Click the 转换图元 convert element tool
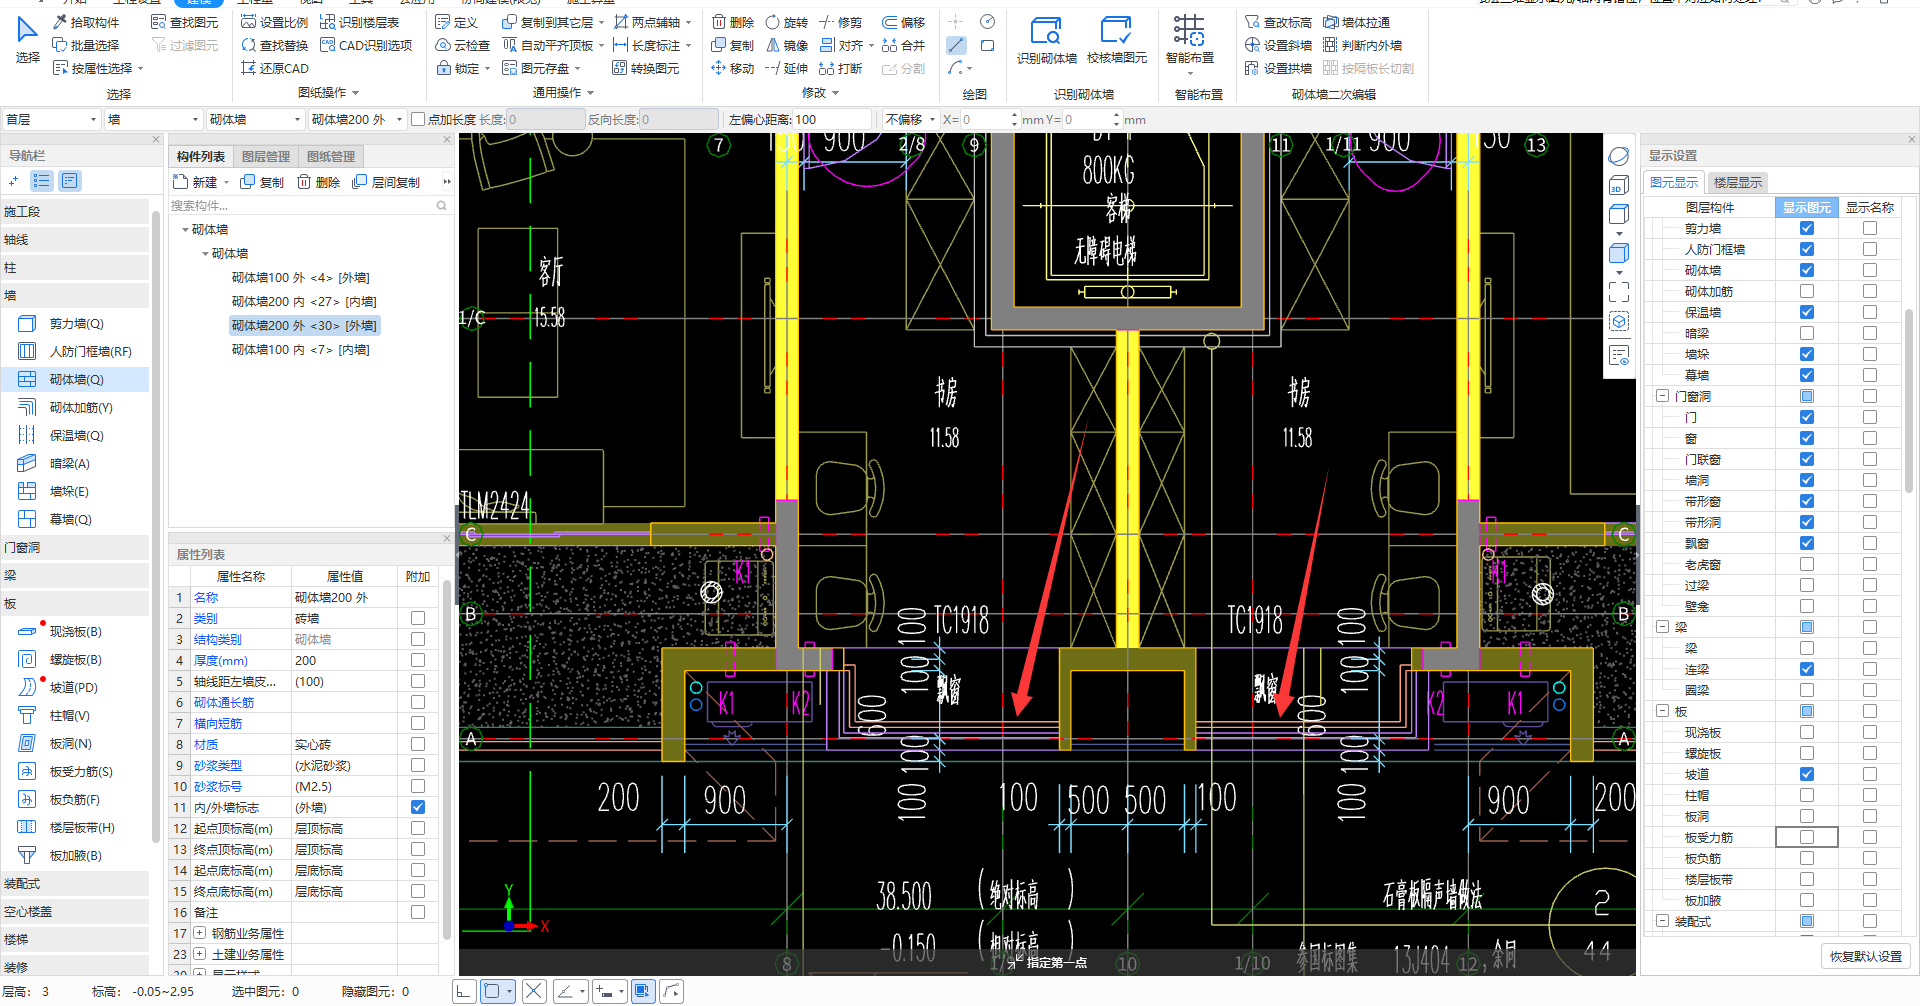Image resolution: width=1920 pixels, height=1006 pixels. click(x=646, y=68)
